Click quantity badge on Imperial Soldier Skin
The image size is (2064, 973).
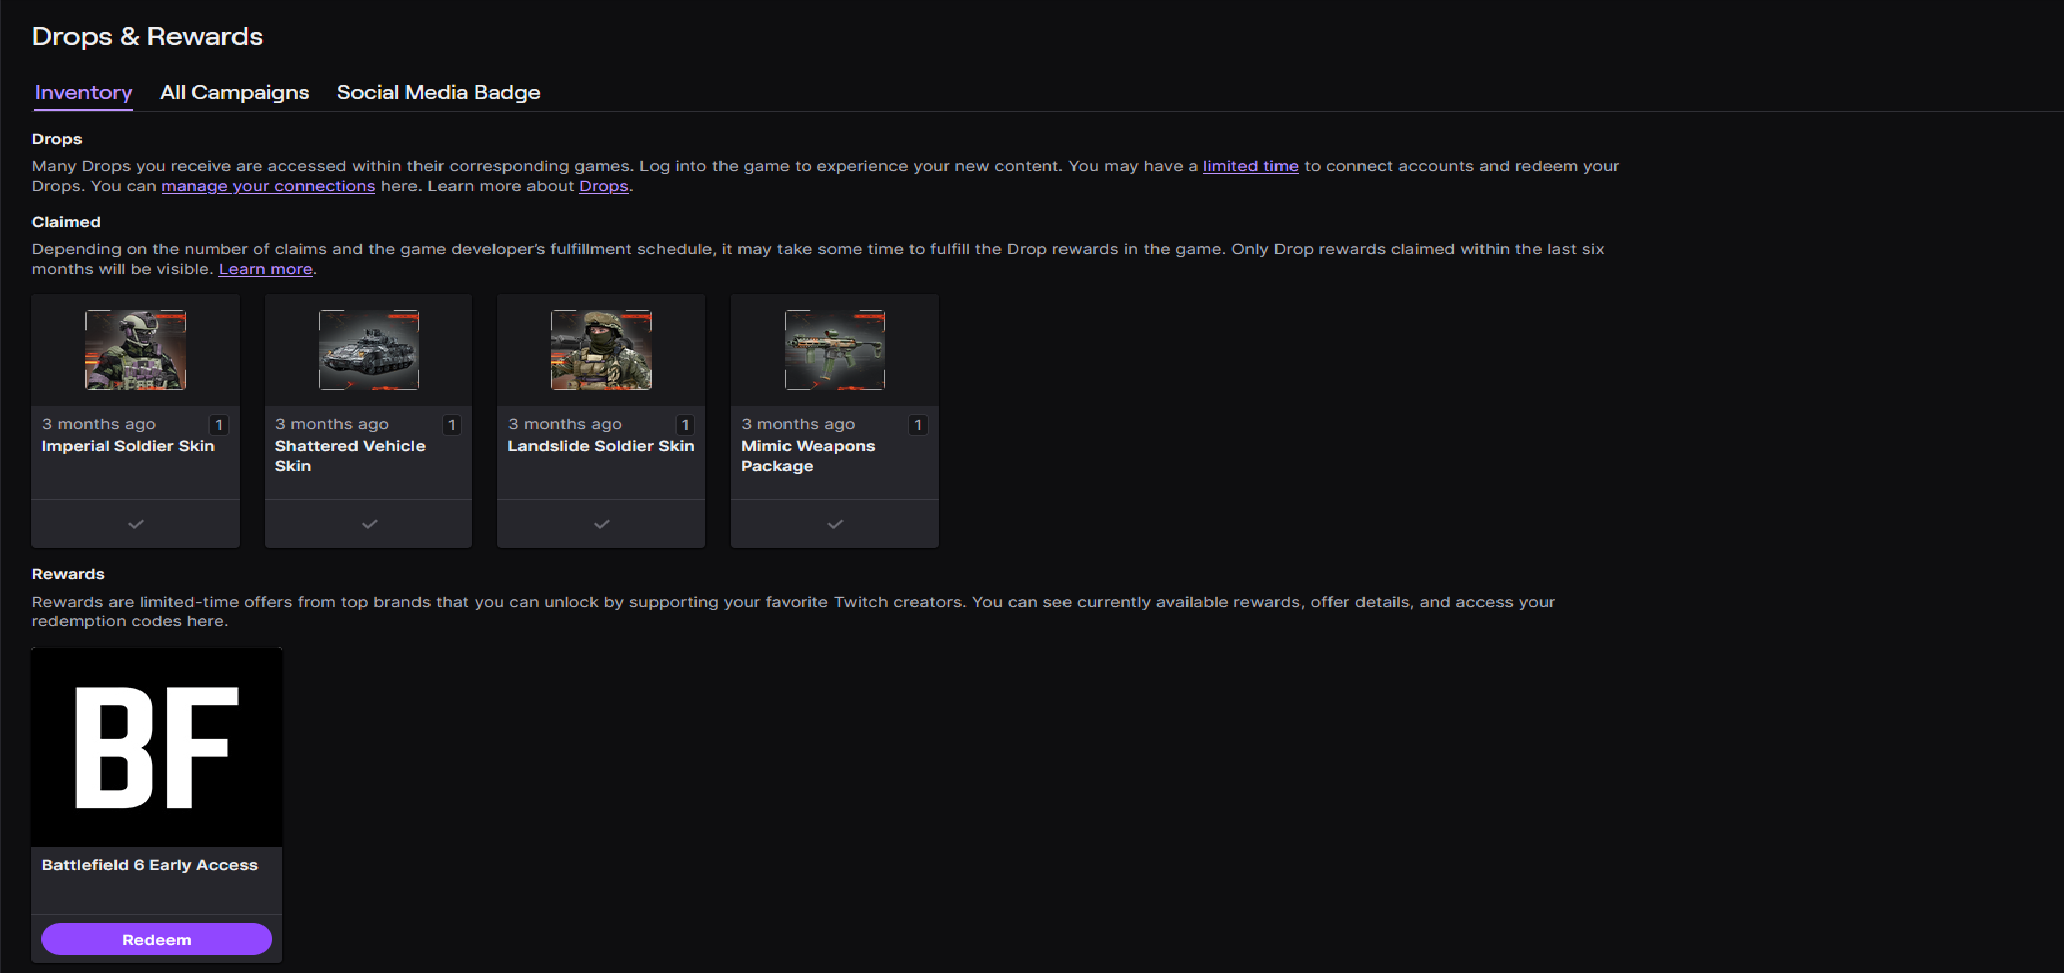tap(219, 425)
